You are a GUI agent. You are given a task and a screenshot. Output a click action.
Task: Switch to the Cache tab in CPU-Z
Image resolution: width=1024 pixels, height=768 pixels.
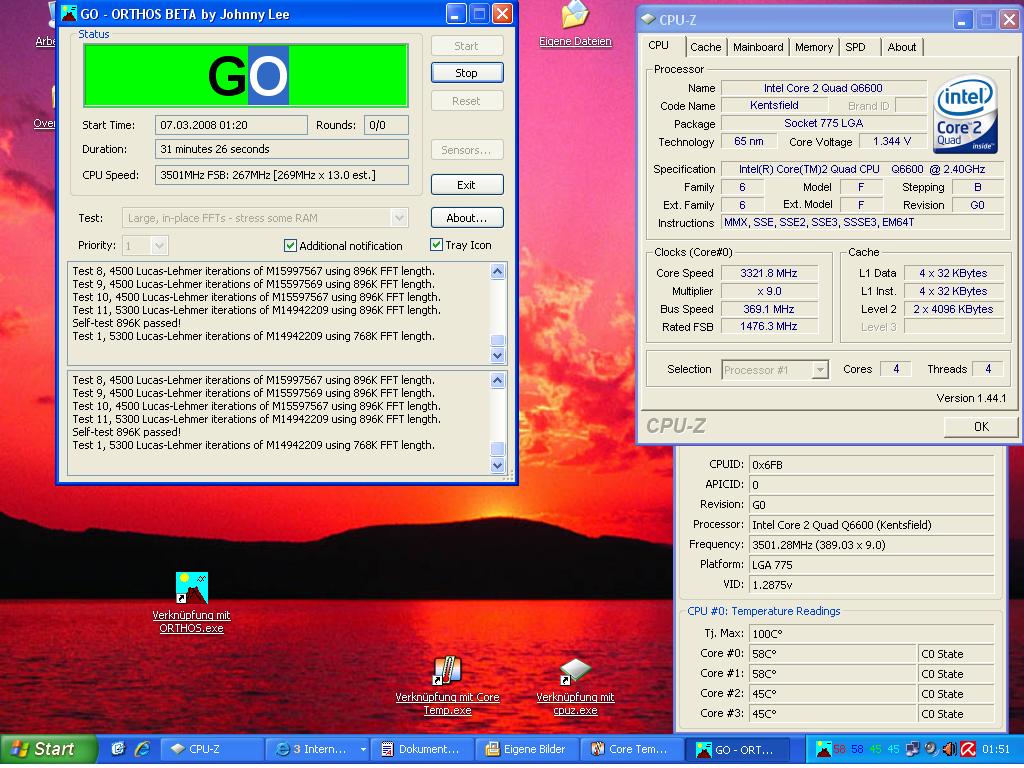[705, 47]
